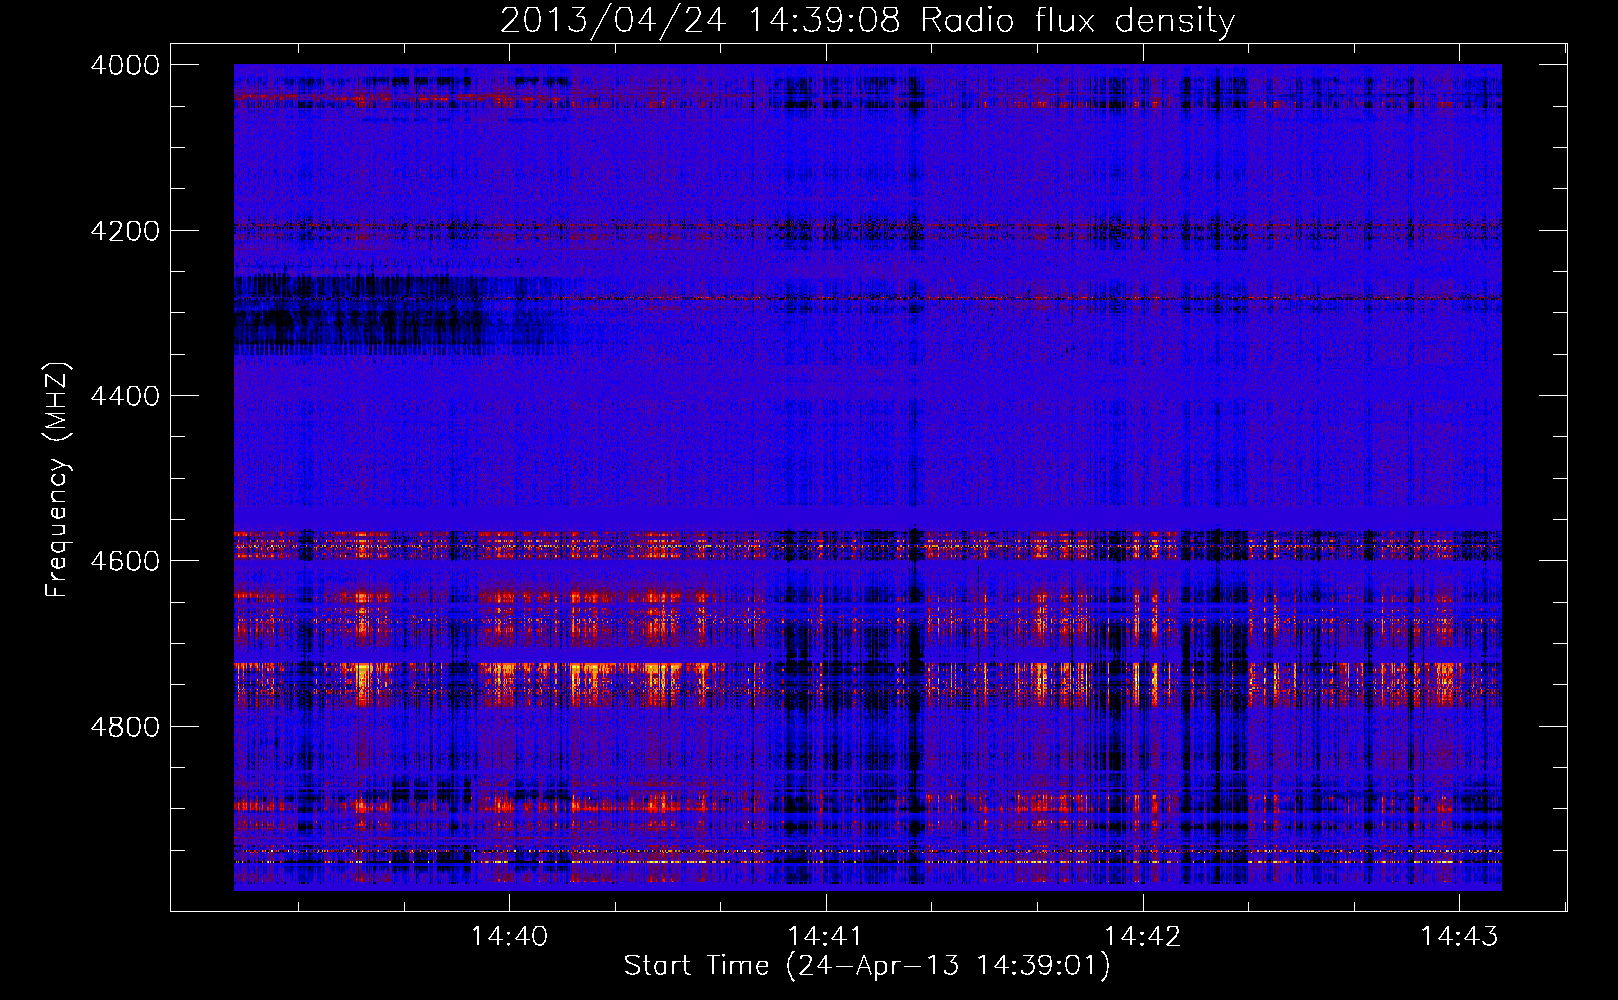Click the 'Frequency (MHZ)' axis label

coord(58,480)
